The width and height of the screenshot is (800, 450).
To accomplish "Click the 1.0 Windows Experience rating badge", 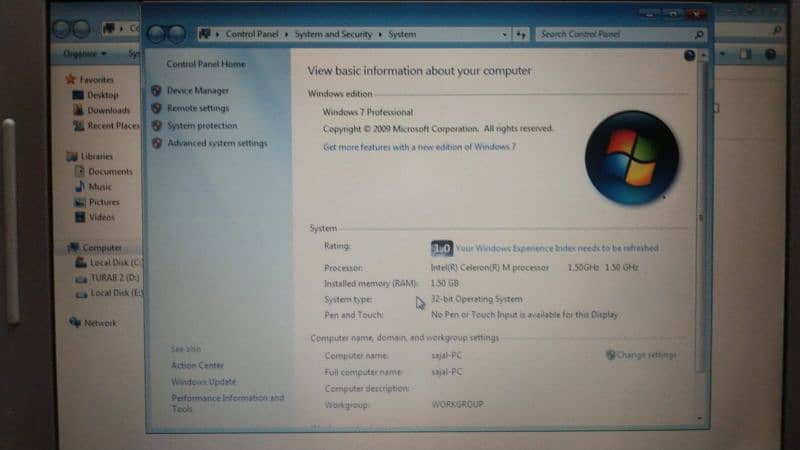I will [441, 248].
